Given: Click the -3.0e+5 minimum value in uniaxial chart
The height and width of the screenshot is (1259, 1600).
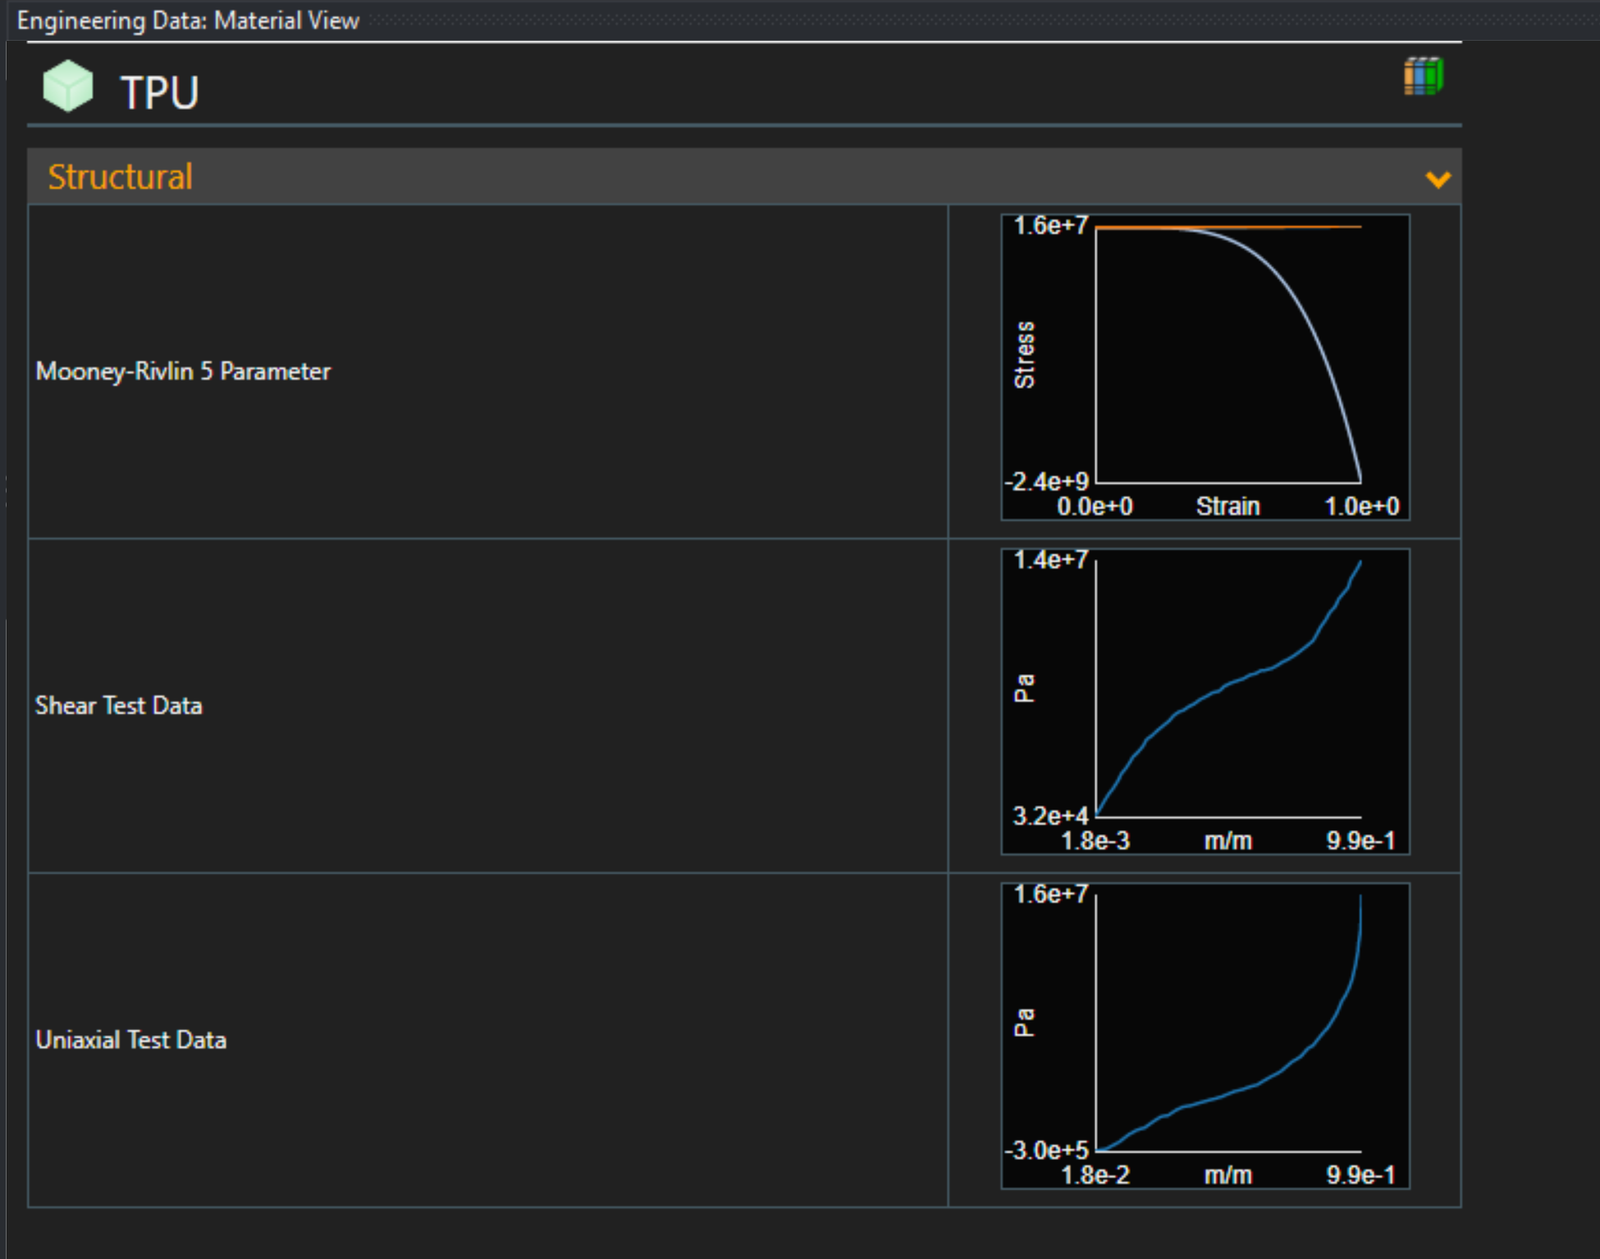Looking at the screenshot, I should click(1046, 1150).
